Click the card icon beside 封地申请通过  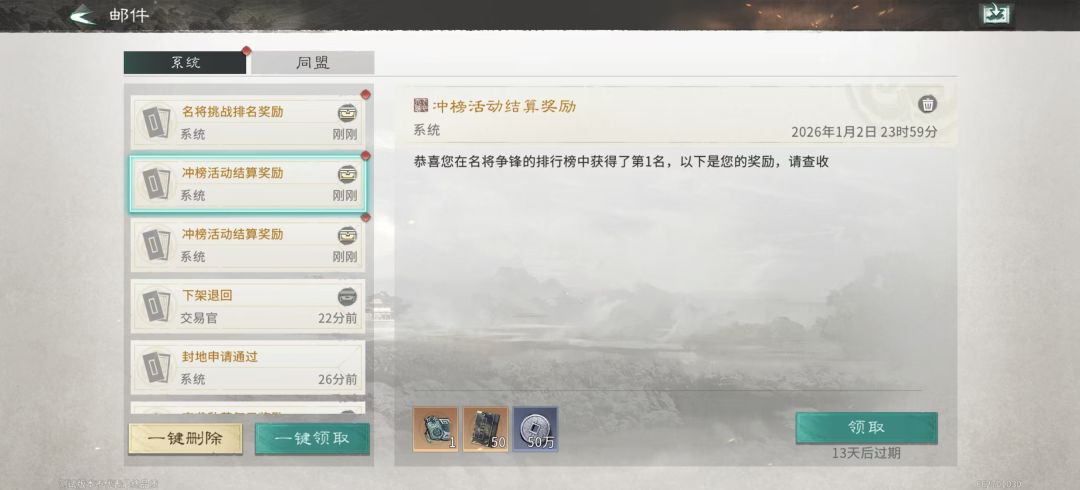tap(156, 367)
